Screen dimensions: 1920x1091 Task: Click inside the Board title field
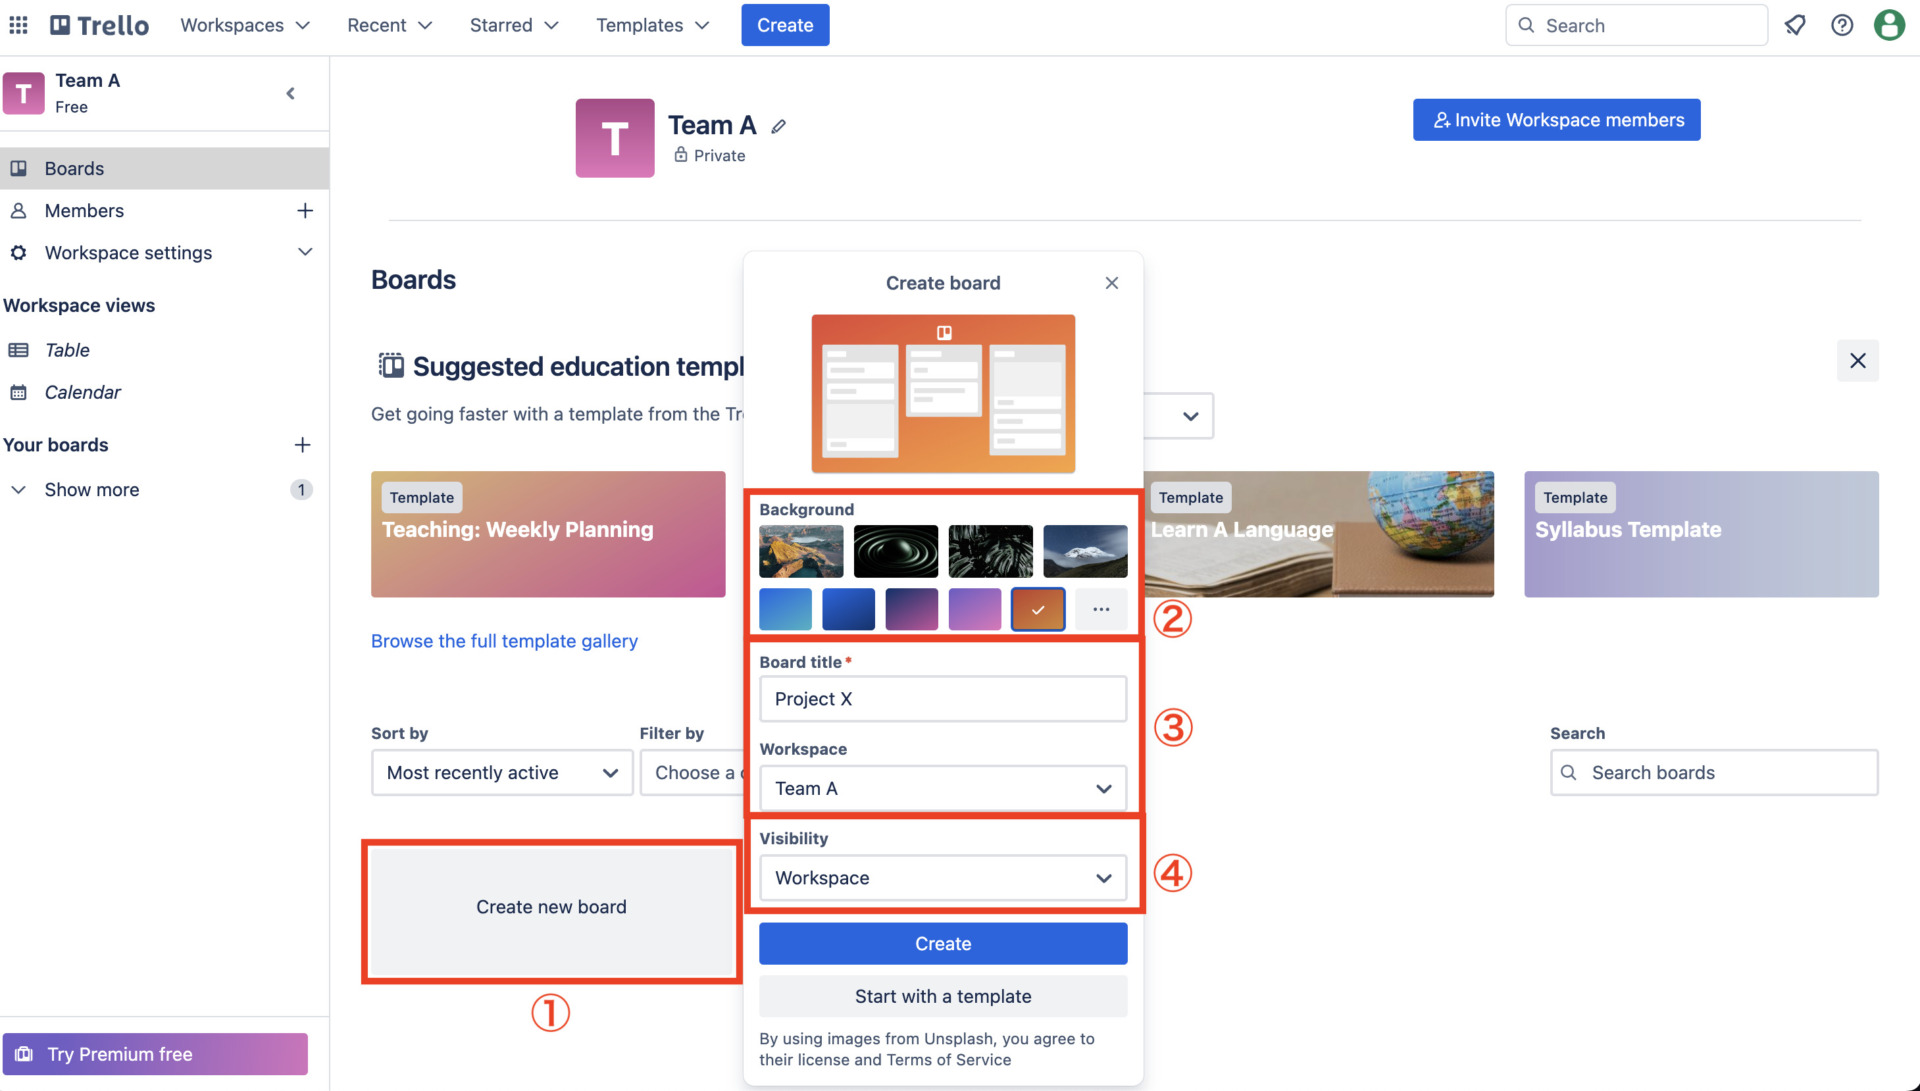pyautogui.click(x=941, y=699)
